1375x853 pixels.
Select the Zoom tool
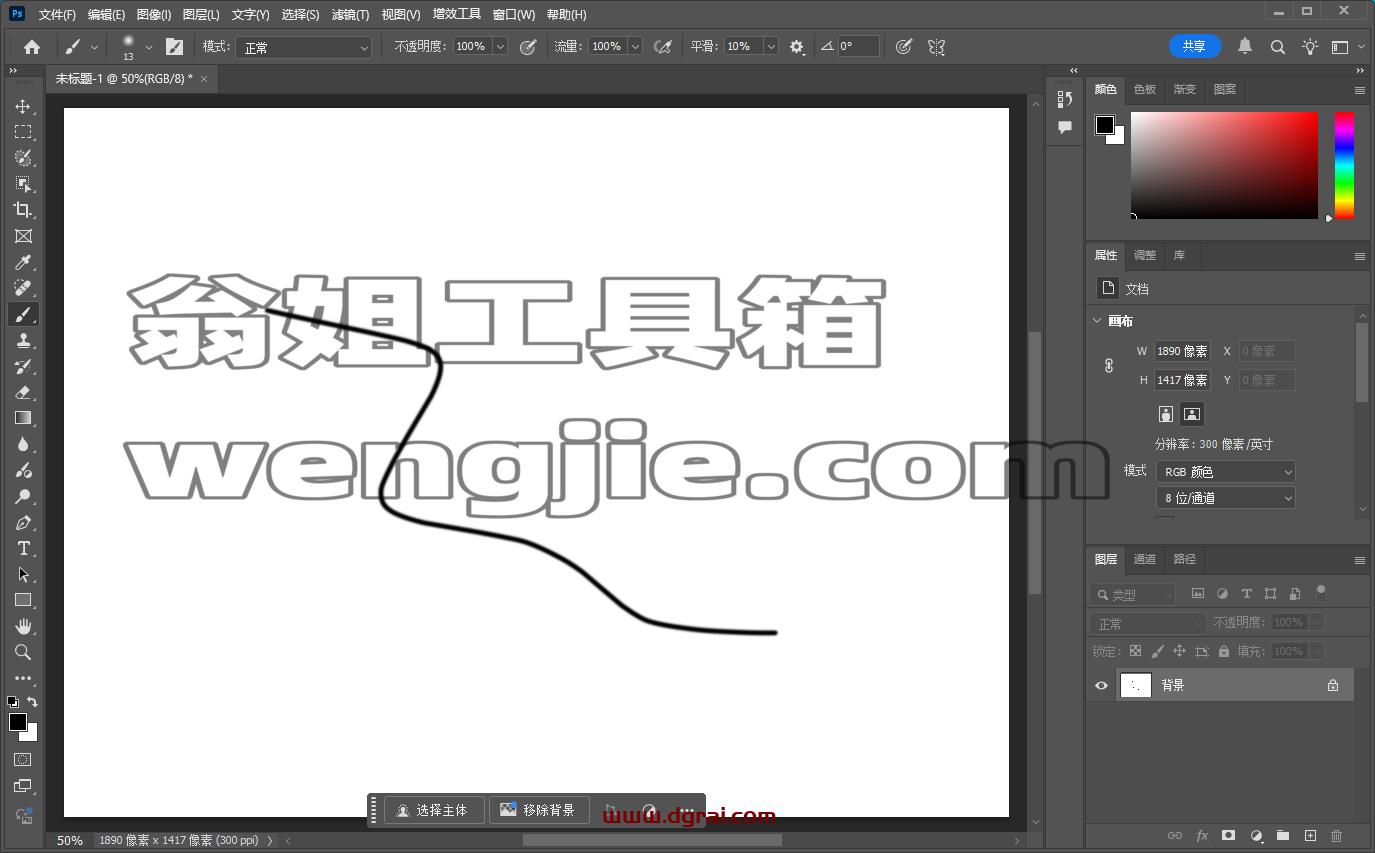coord(23,652)
